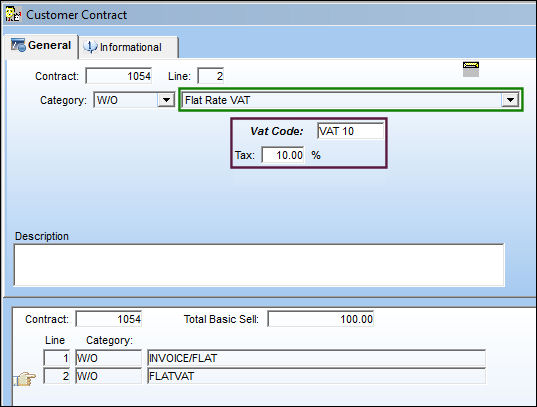Screen dimensions: 537x407
Task: Click the pointing hand row indicator
Action: coord(25,379)
